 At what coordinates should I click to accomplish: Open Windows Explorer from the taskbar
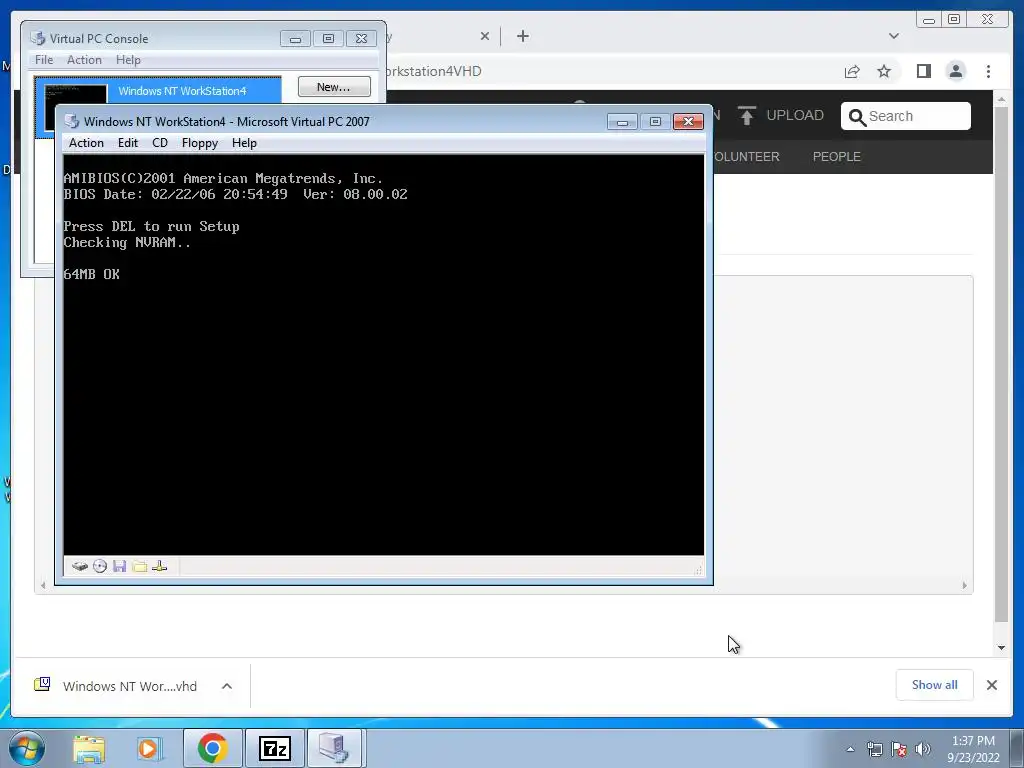coord(89,748)
